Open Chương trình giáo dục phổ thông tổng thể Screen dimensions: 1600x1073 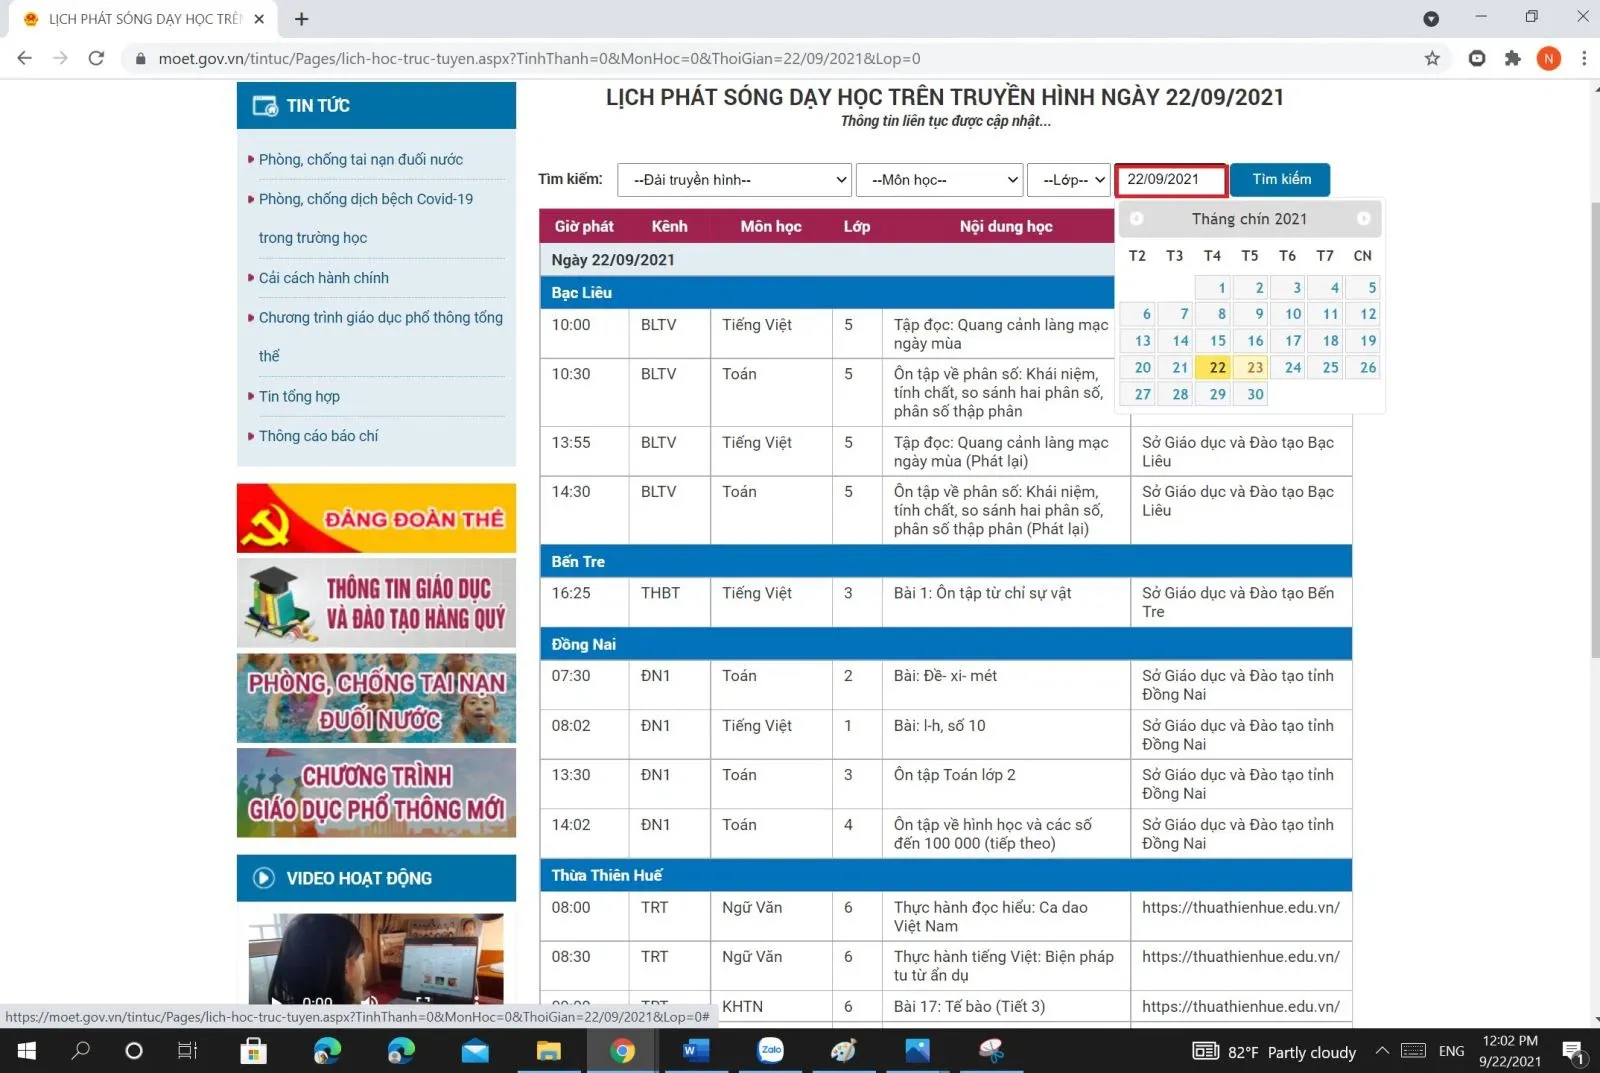(x=380, y=336)
